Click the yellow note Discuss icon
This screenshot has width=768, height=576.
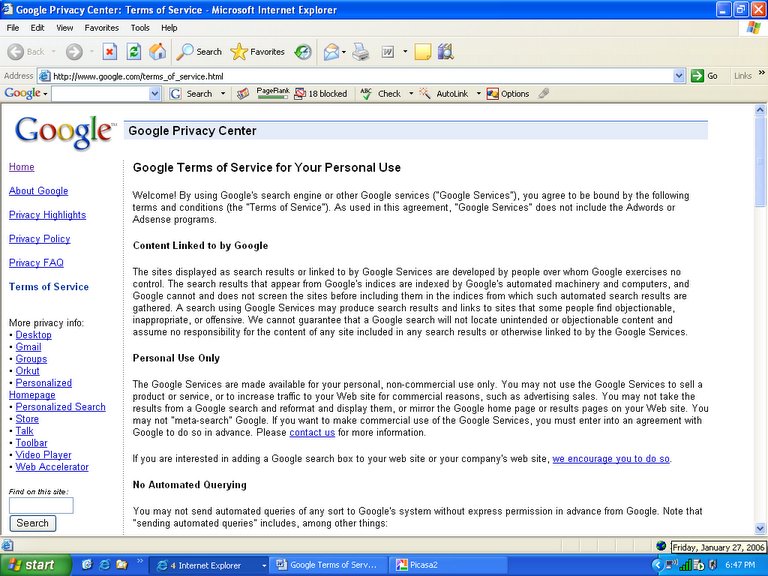pos(422,51)
